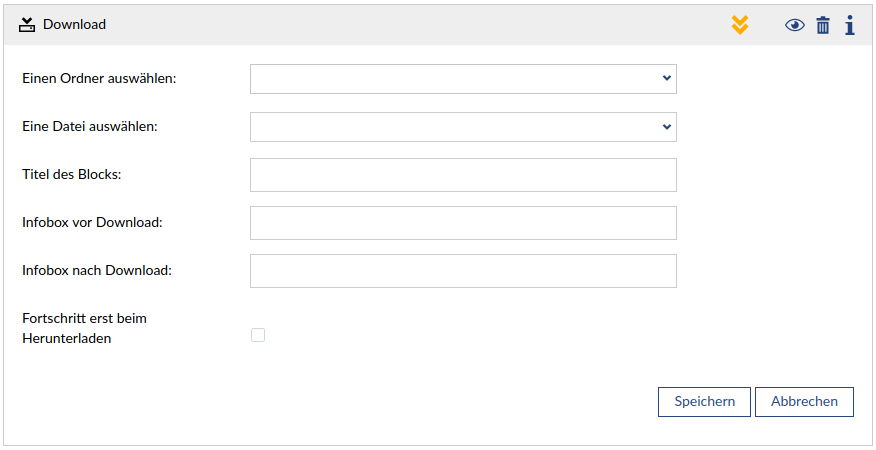The height and width of the screenshot is (450, 876).
Task: Click the 'Infobox vor Download:' label
Action: coord(92,222)
